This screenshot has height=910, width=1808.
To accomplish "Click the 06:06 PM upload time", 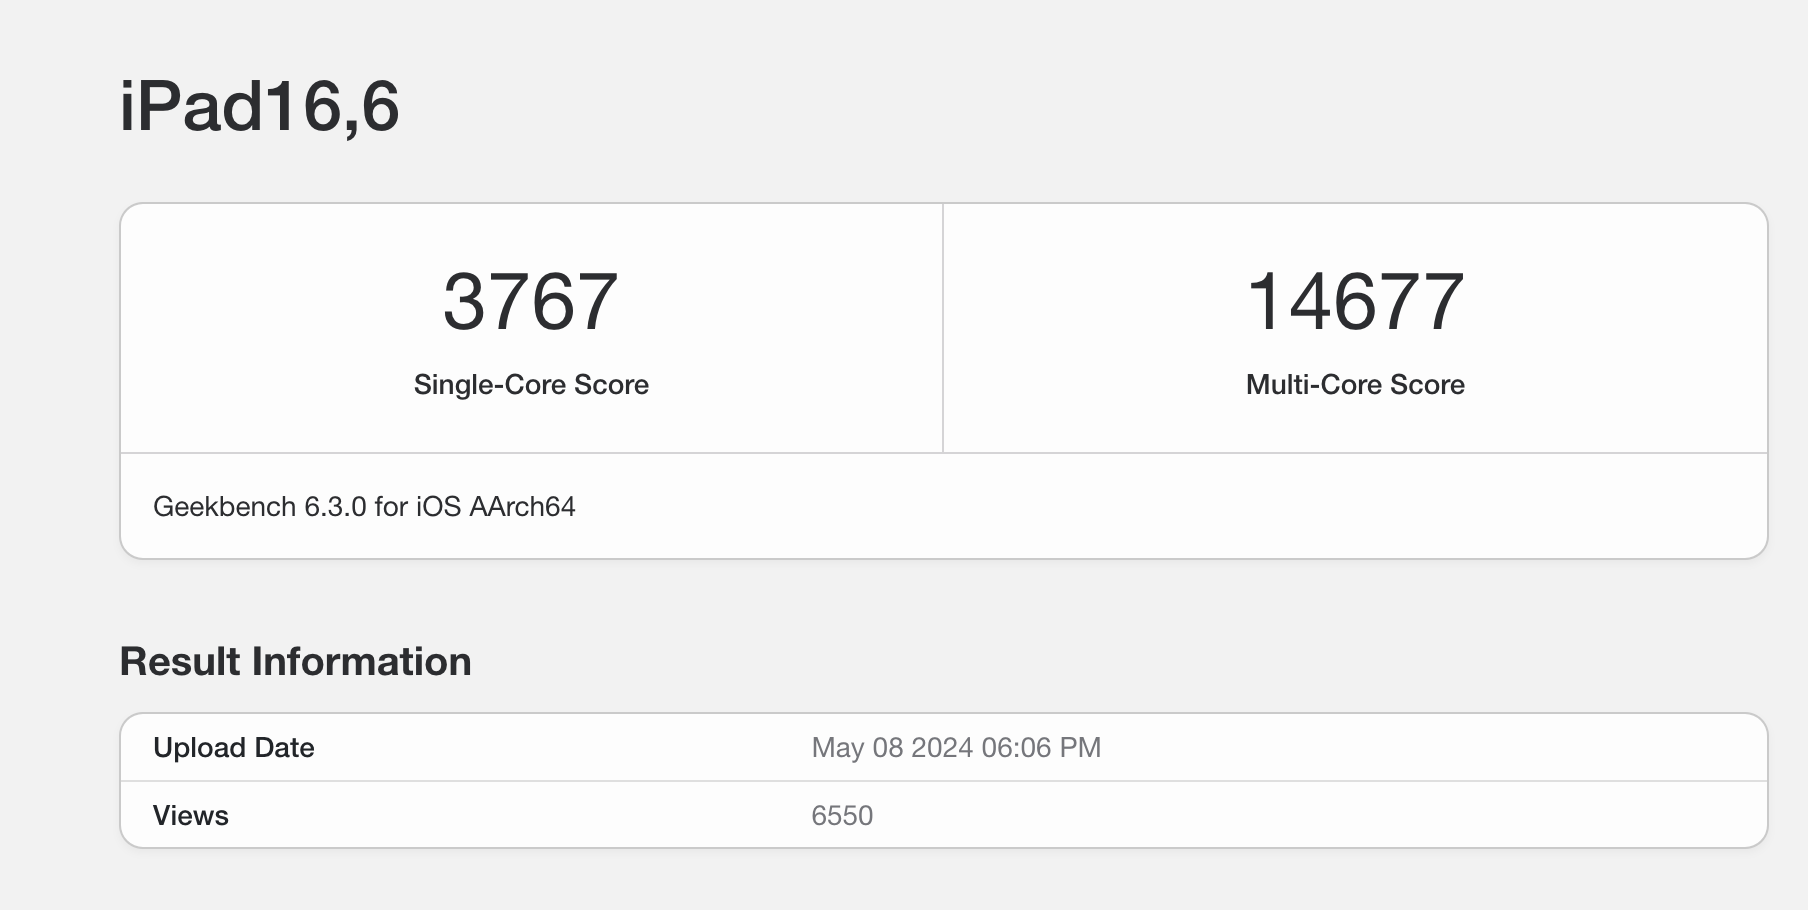I will tap(1041, 748).
